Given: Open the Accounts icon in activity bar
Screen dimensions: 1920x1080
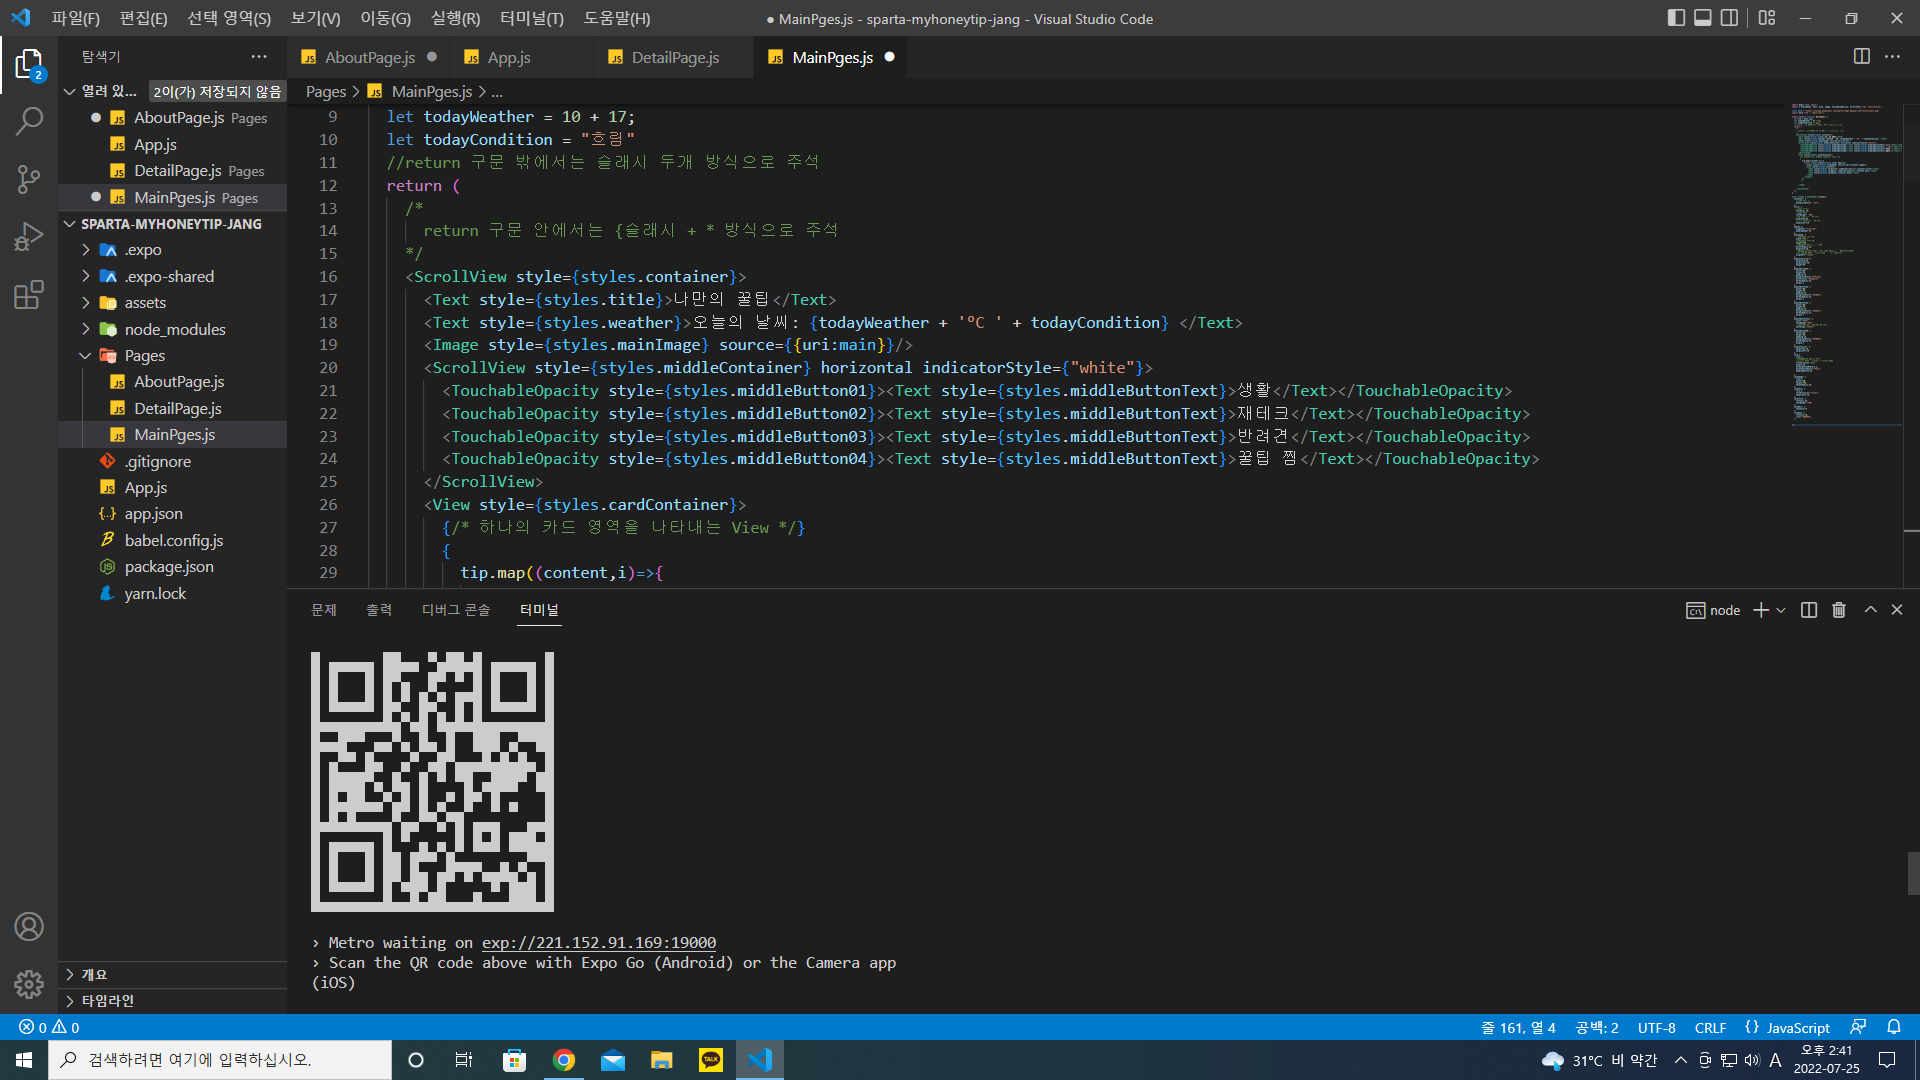Looking at the screenshot, I should [29, 927].
